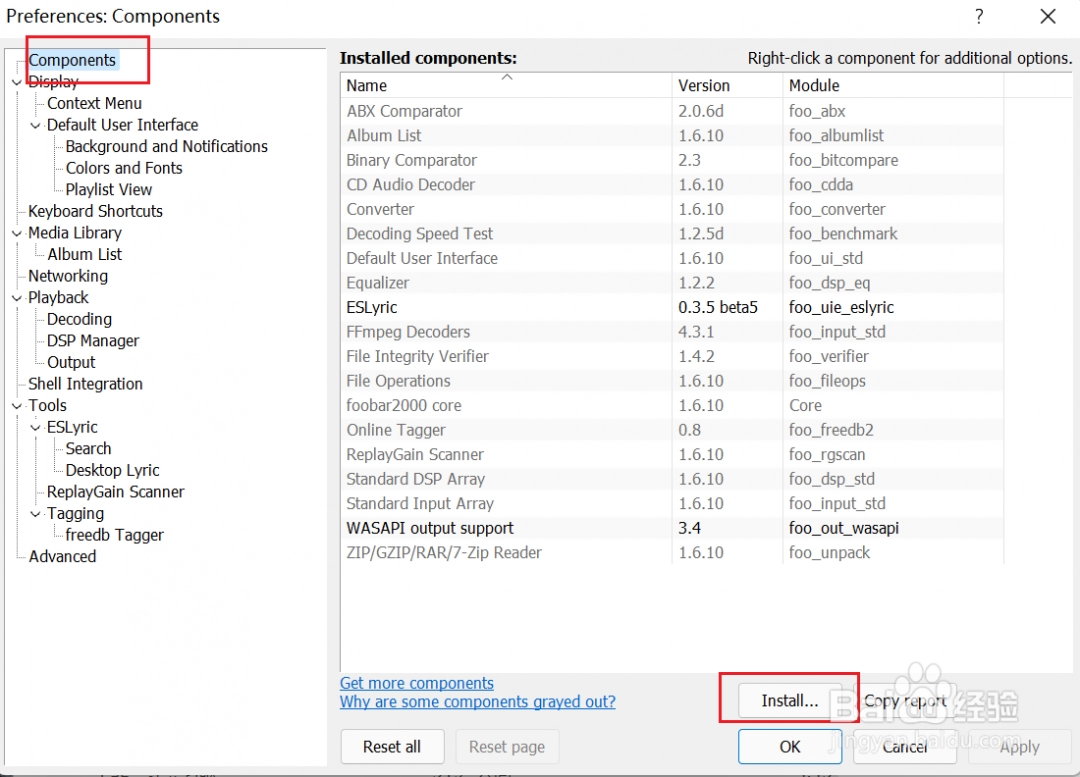Collapse the Display tree node
The width and height of the screenshot is (1080, 777).
click(x=16, y=82)
